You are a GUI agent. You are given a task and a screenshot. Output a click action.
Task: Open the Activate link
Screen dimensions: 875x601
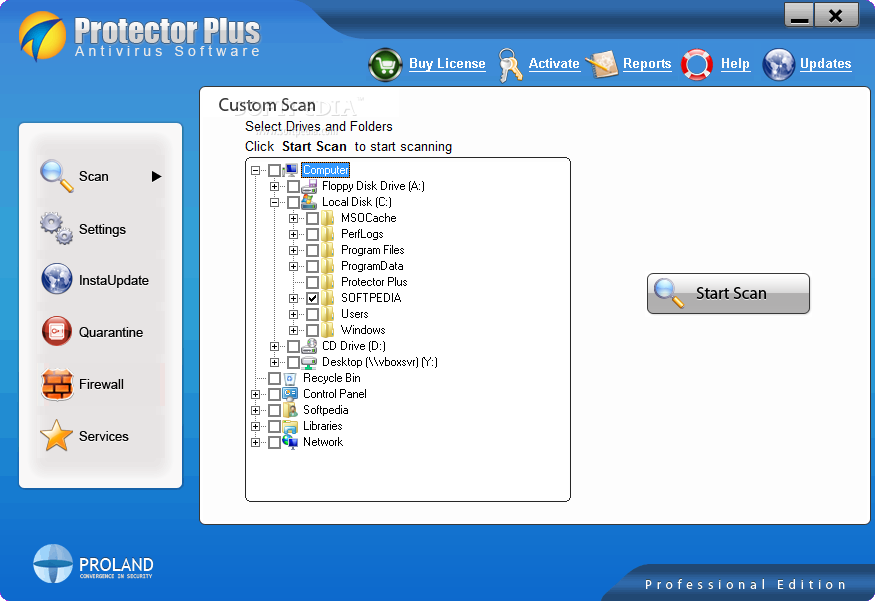(554, 64)
